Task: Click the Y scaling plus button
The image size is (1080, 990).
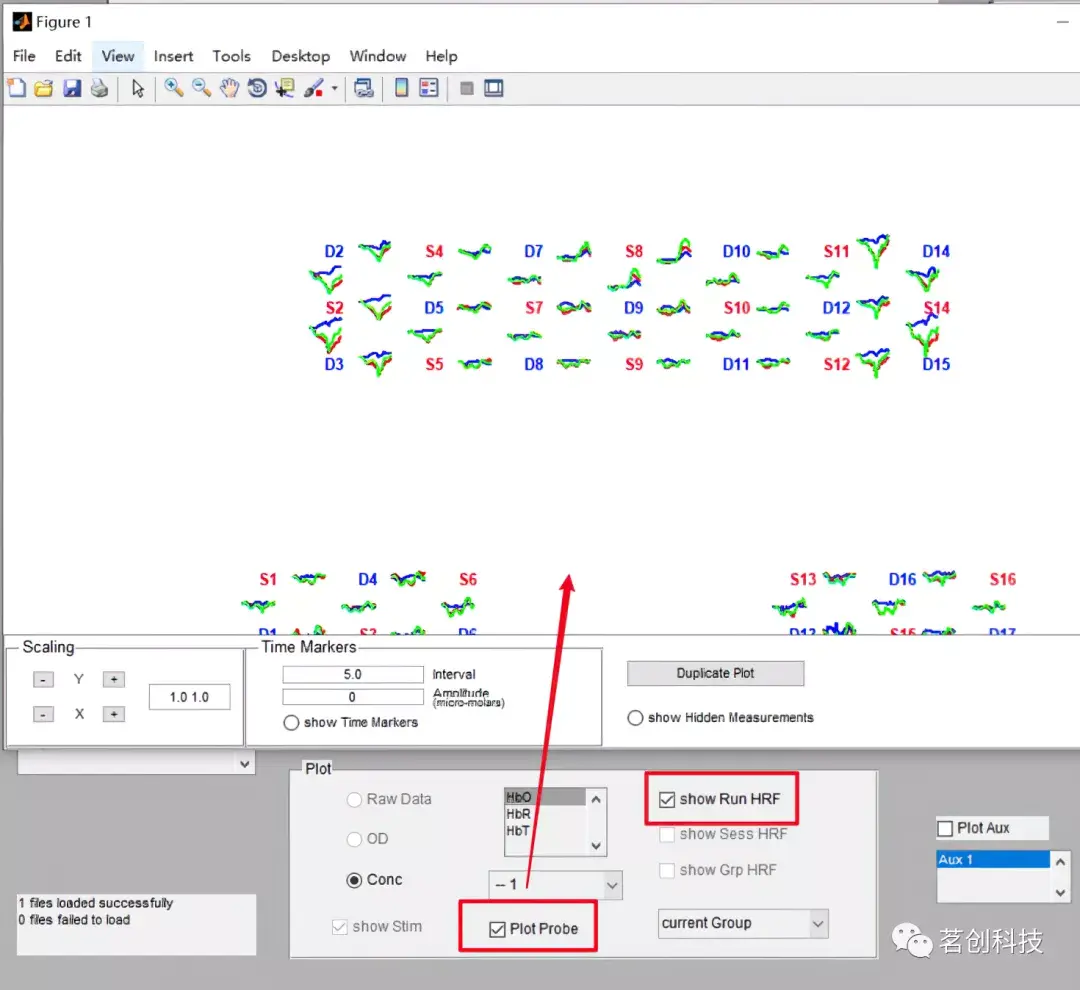Action: 114,679
